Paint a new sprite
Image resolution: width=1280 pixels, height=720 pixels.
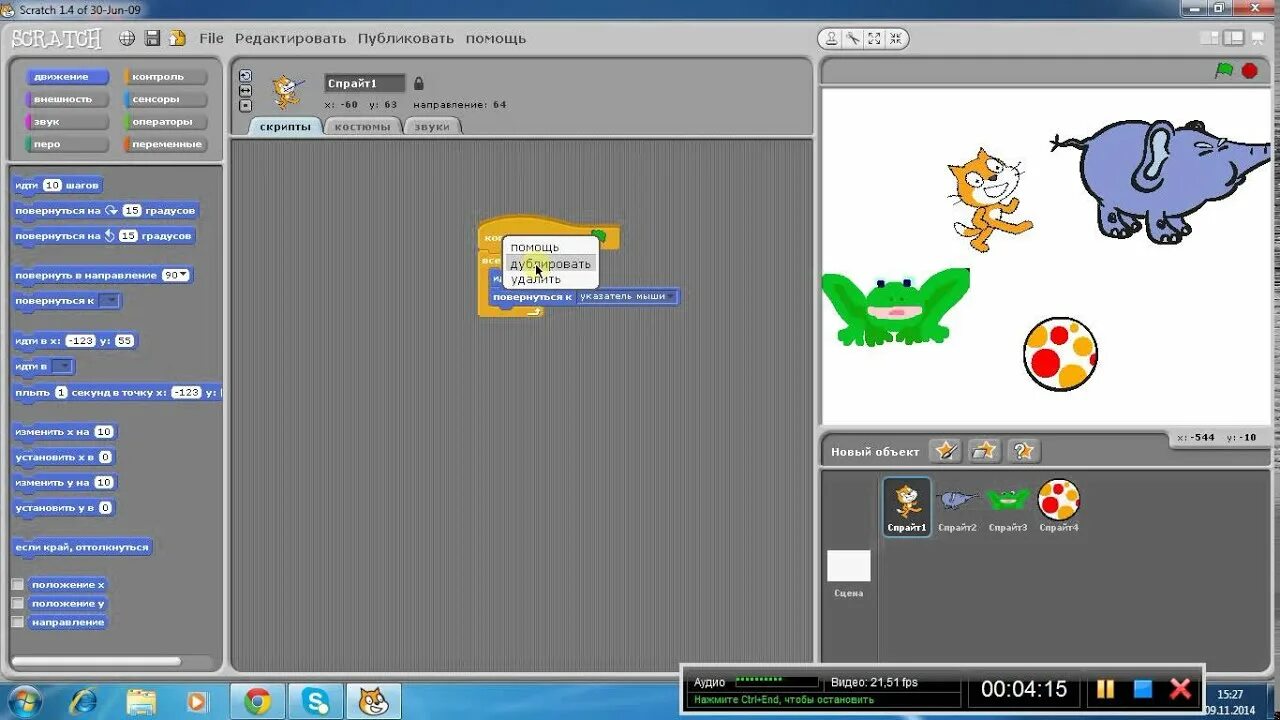click(x=945, y=451)
